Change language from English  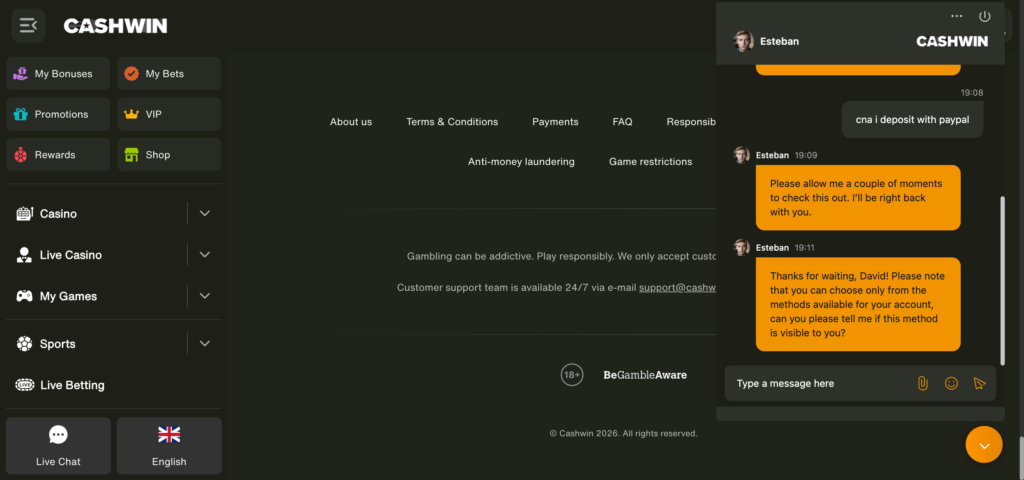click(x=169, y=446)
